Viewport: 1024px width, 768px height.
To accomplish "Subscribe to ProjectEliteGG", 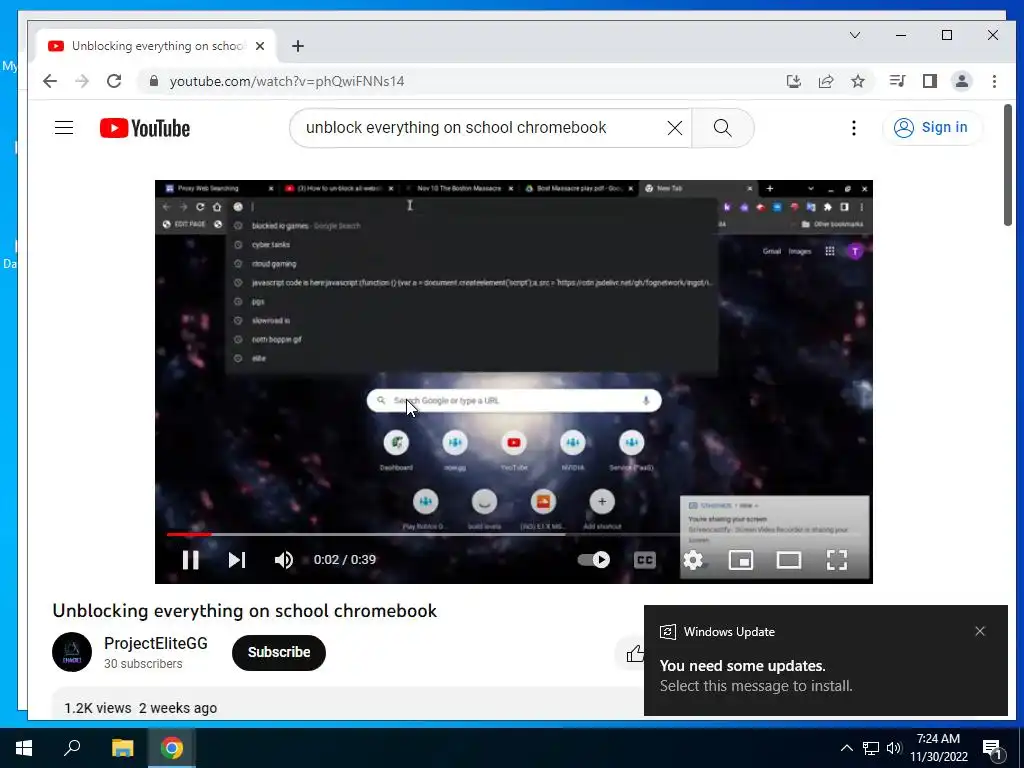I will coord(279,652).
